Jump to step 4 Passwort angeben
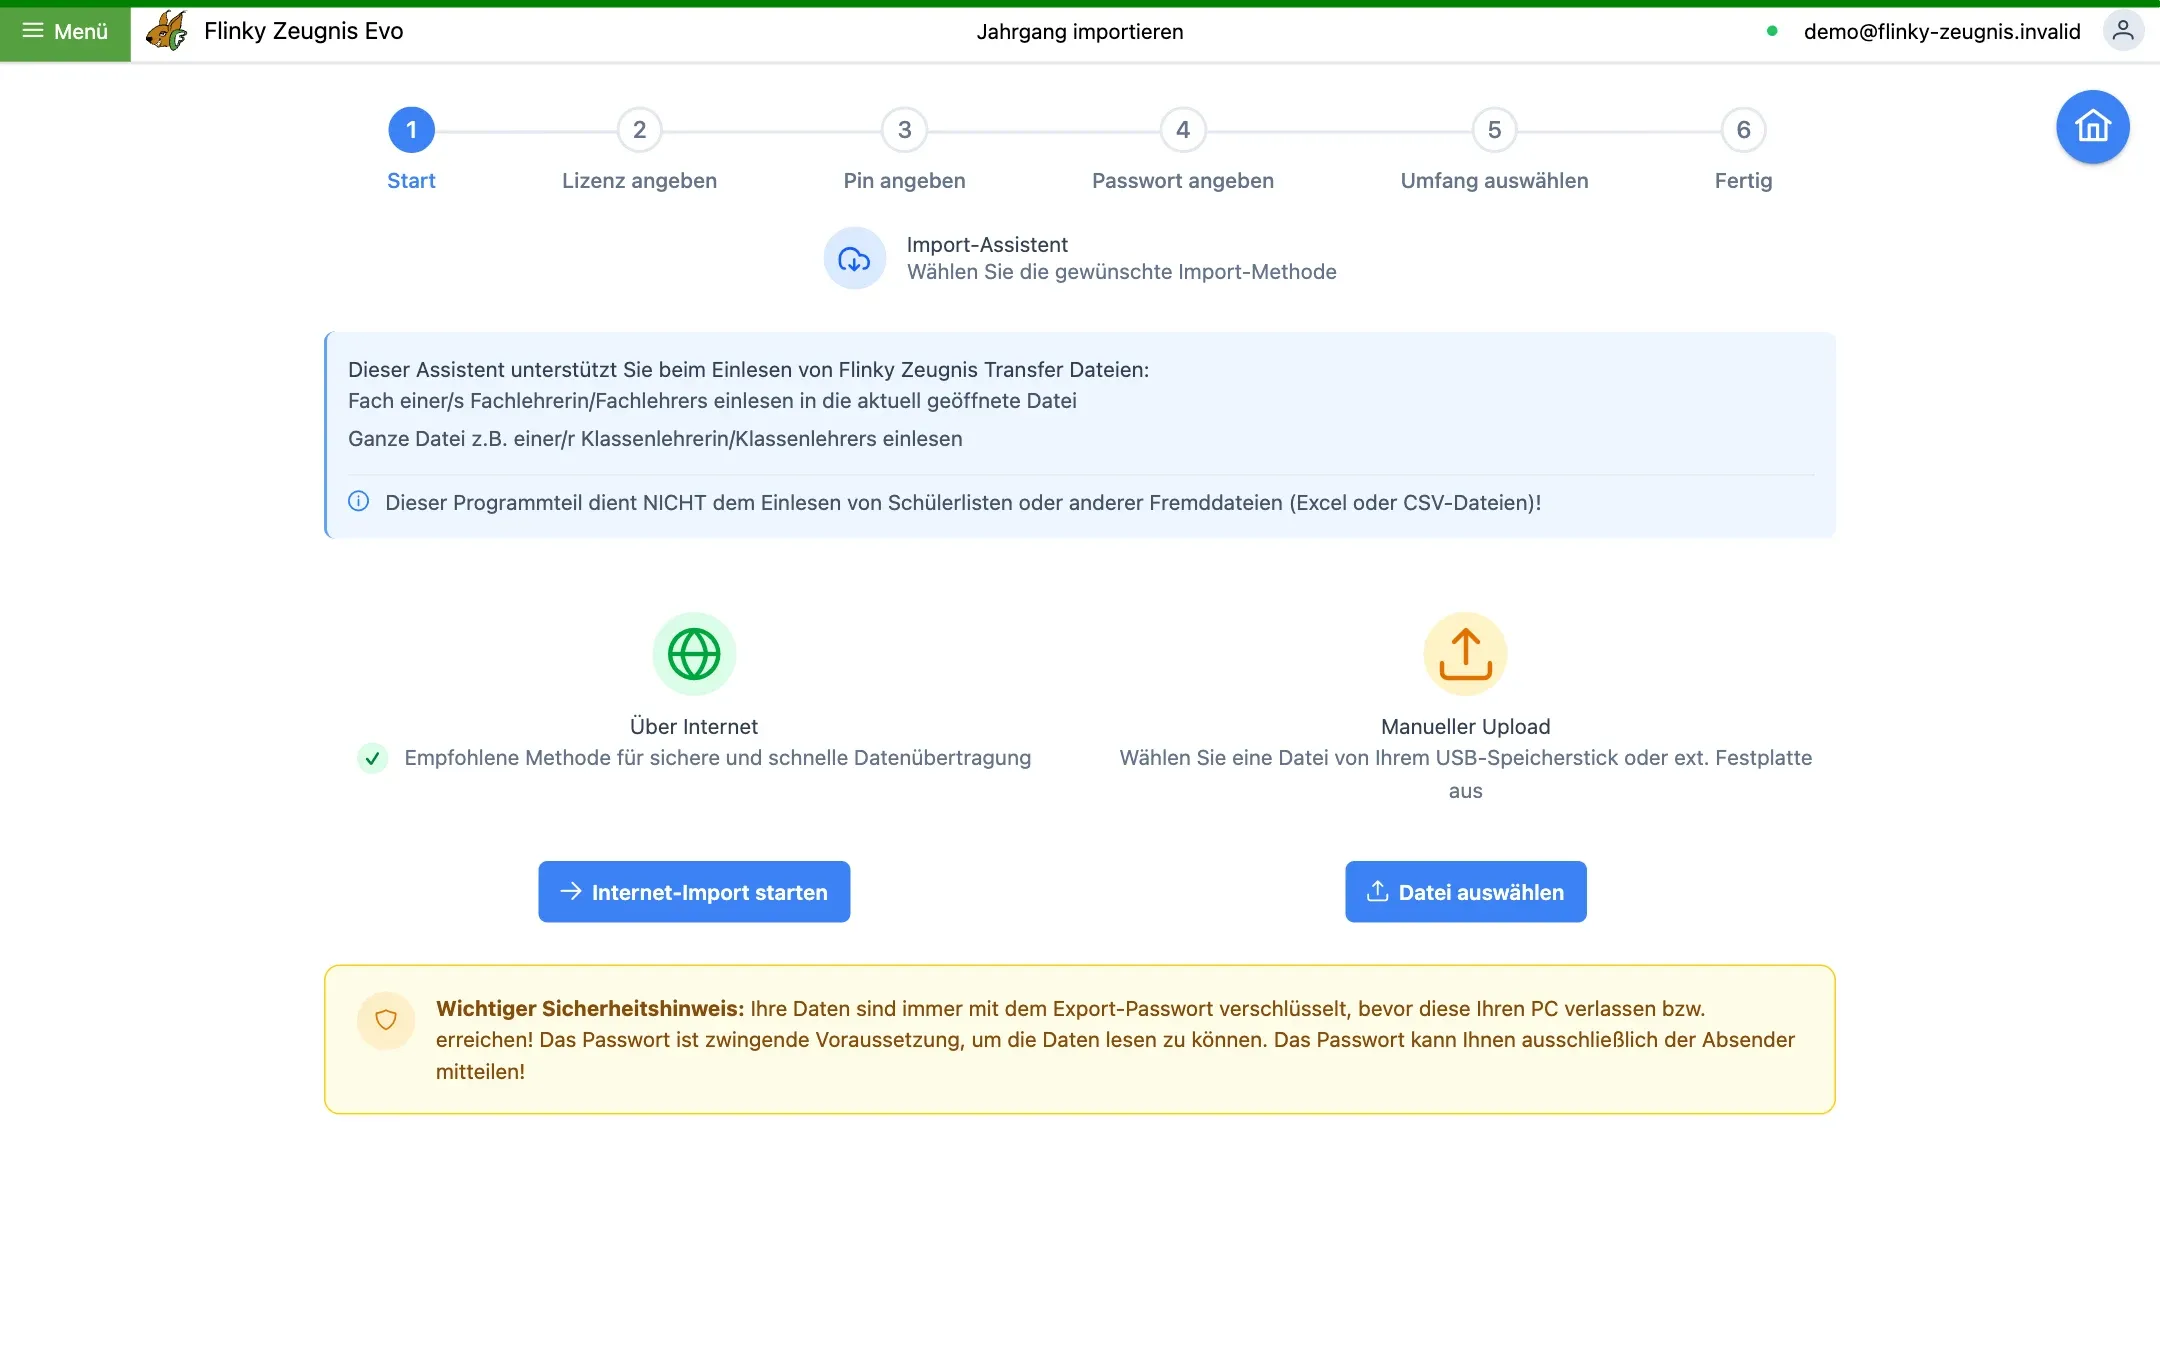 click(x=1183, y=130)
